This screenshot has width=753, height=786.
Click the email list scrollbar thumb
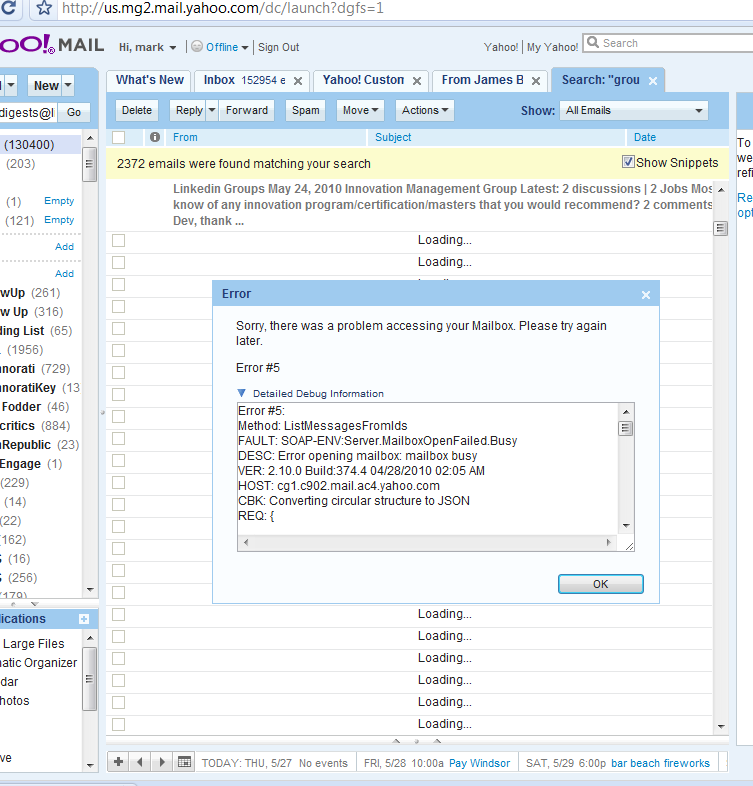(x=720, y=229)
